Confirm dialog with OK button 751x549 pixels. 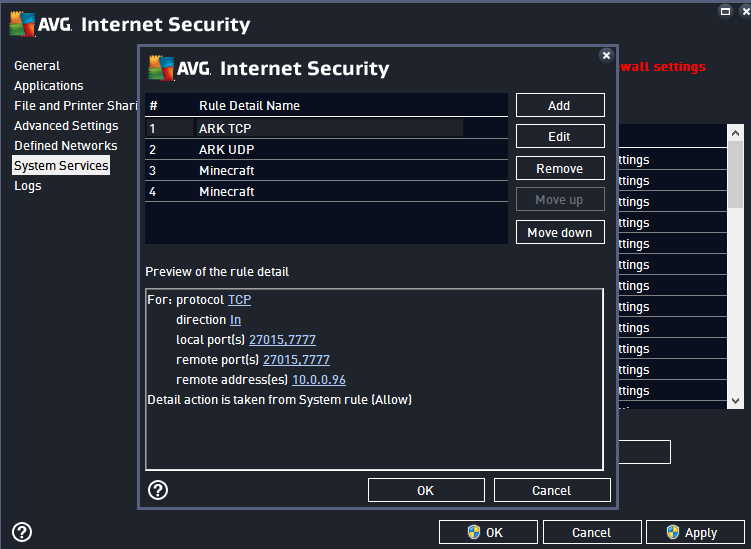click(426, 491)
